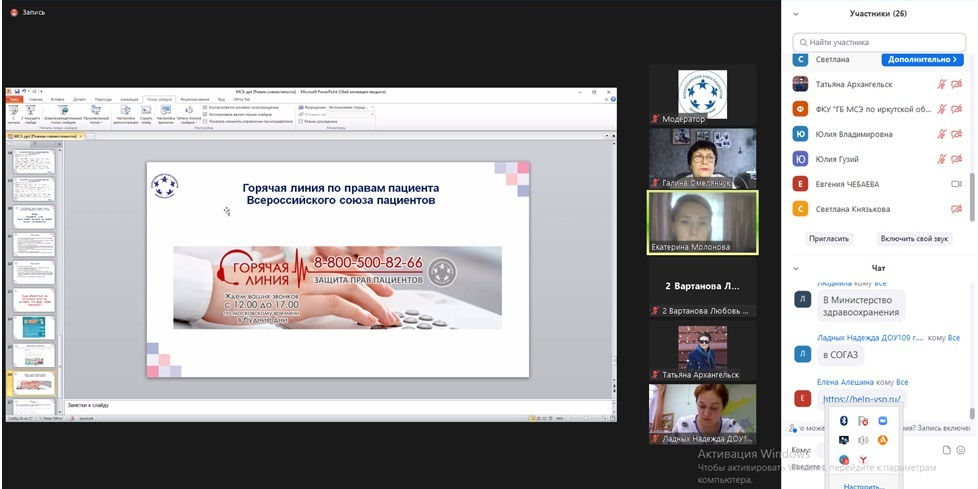Click participant name Светлана Князькова

[x=853, y=209]
